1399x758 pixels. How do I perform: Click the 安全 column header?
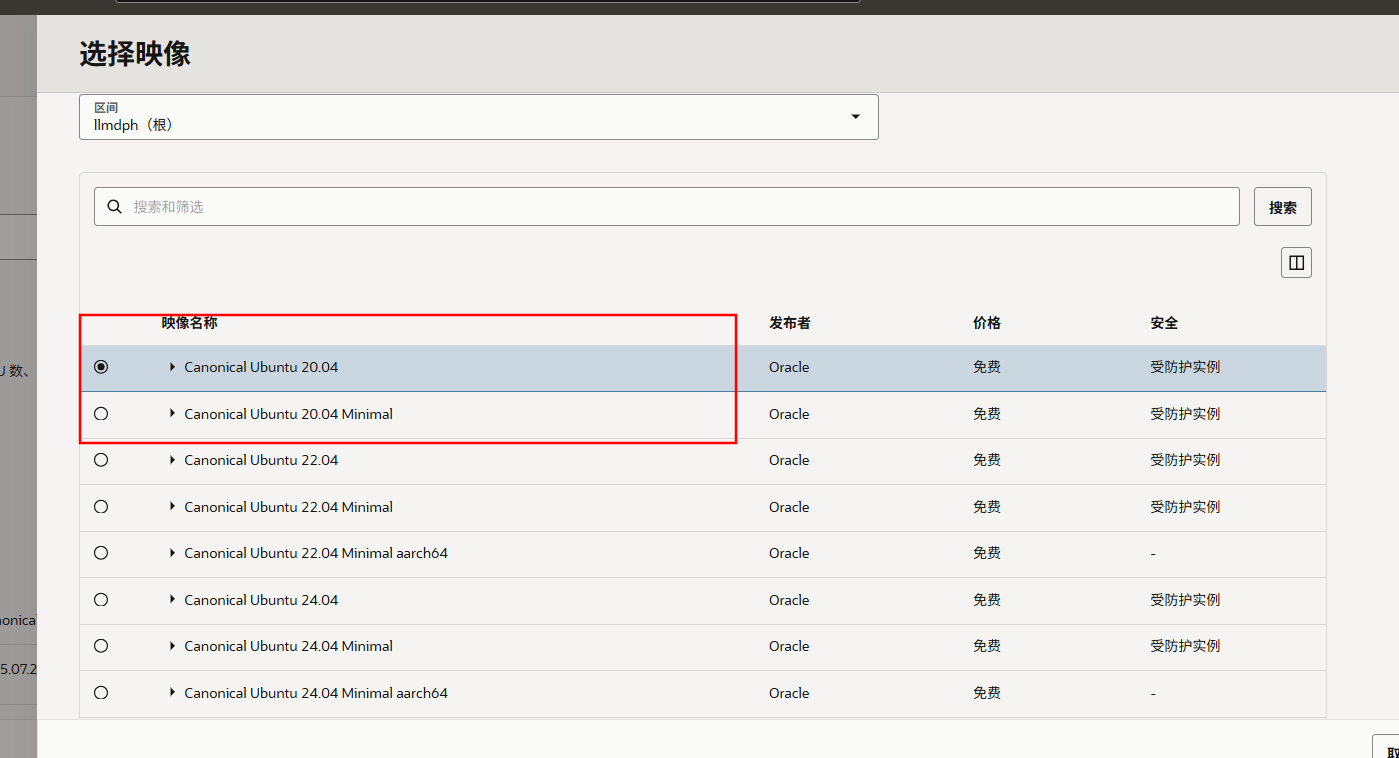[x=1165, y=323]
